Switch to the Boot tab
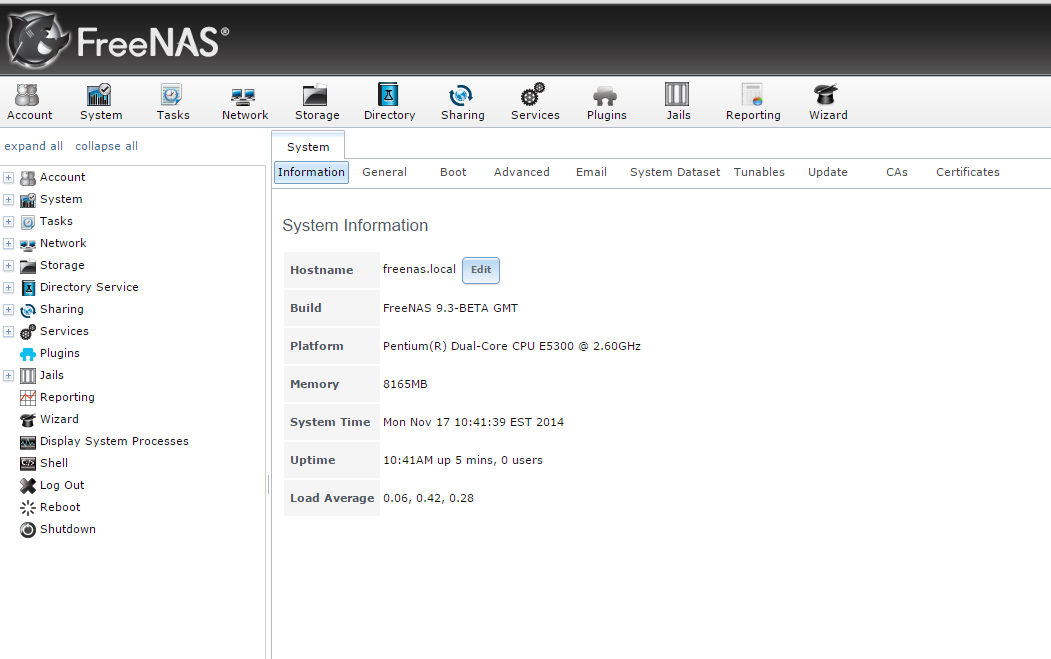 pyautogui.click(x=453, y=172)
